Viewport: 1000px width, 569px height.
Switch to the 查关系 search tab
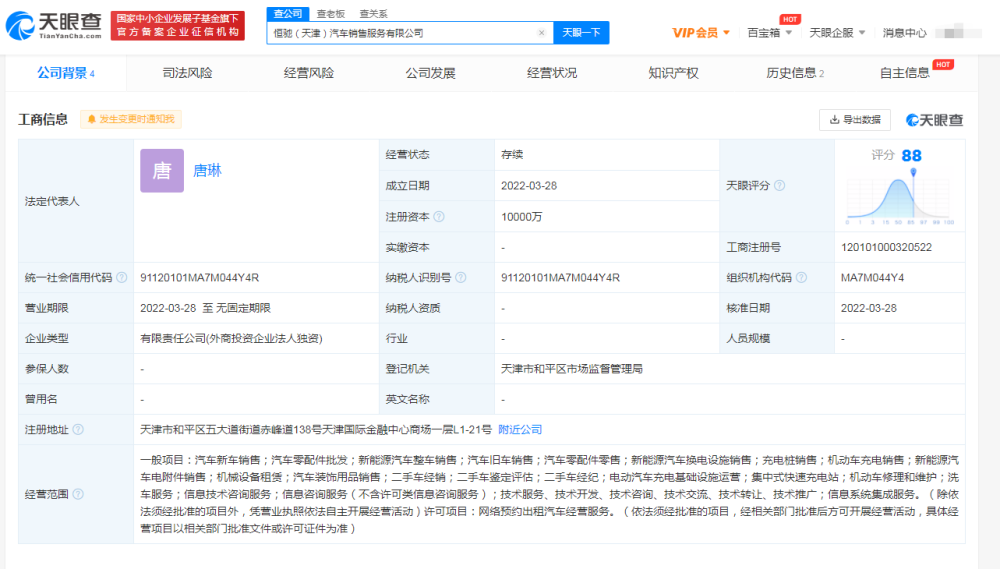coord(373,13)
